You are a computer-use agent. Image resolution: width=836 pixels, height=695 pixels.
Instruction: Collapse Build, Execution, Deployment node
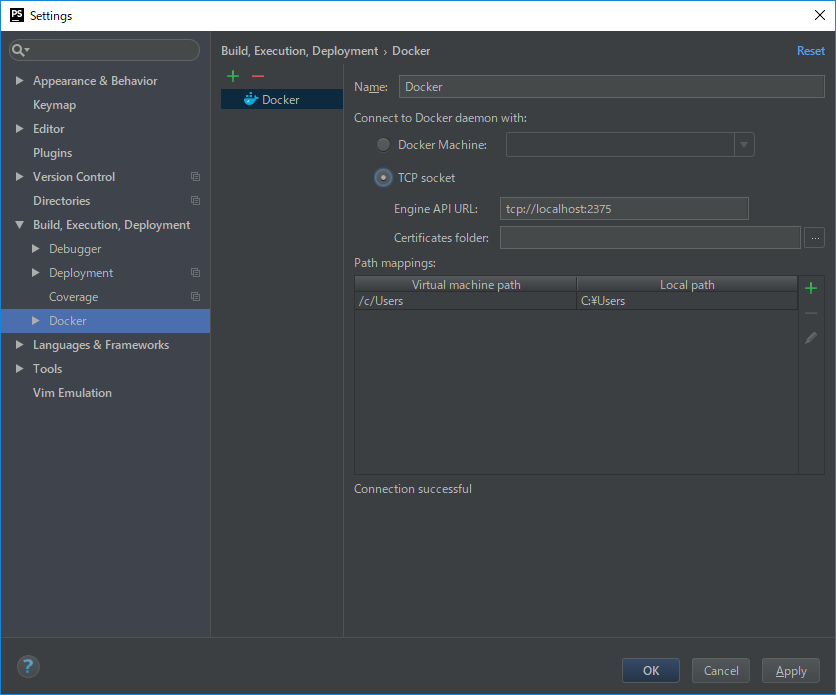coord(20,225)
